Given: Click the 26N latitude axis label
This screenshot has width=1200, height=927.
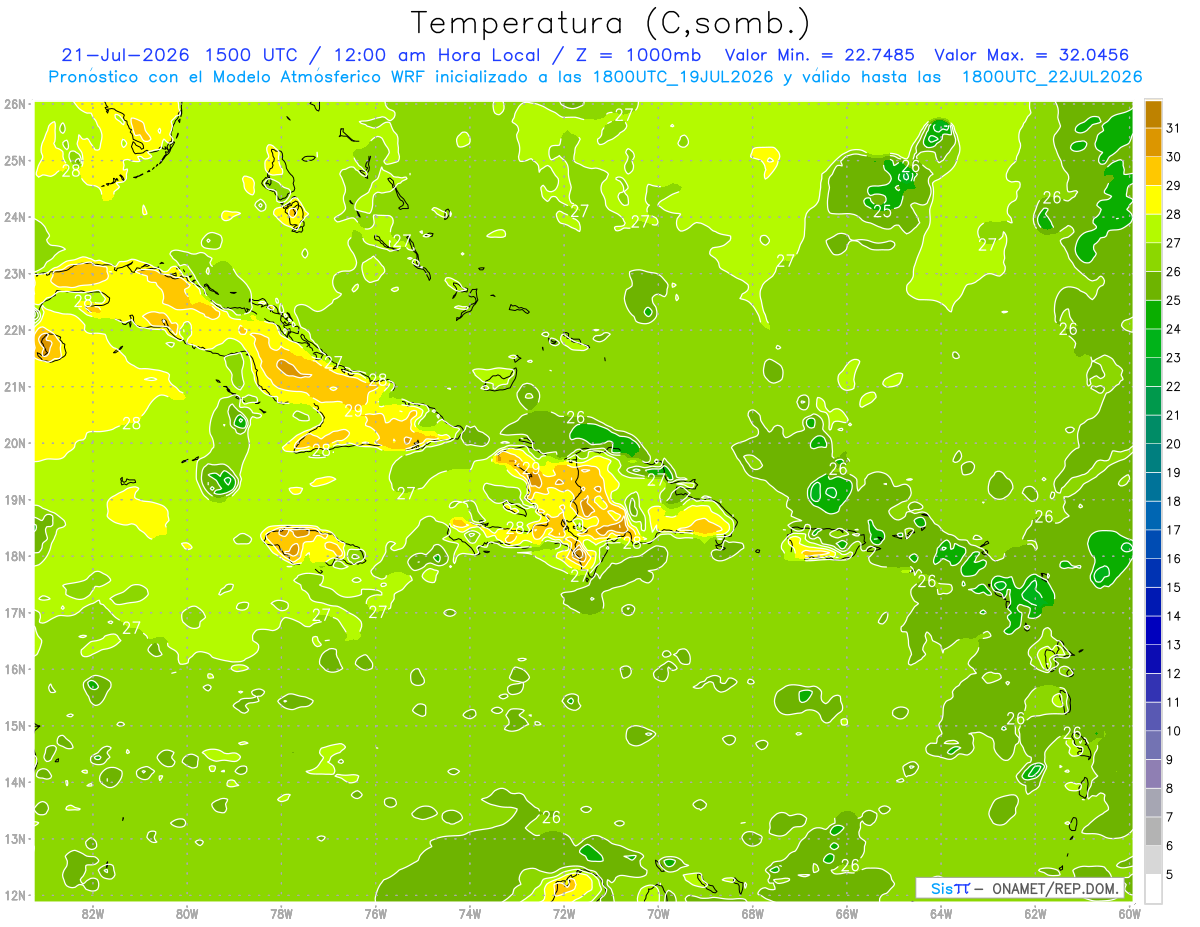Looking at the screenshot, I should tap(15, 104).
